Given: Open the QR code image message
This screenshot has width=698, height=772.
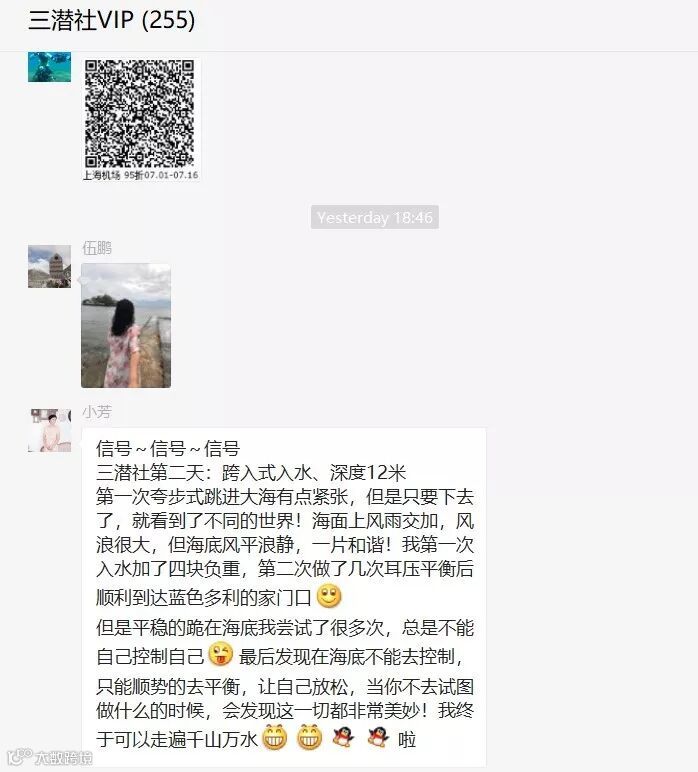Looking at the screenshot, I should pyautogui.click(x=140, y=119).
